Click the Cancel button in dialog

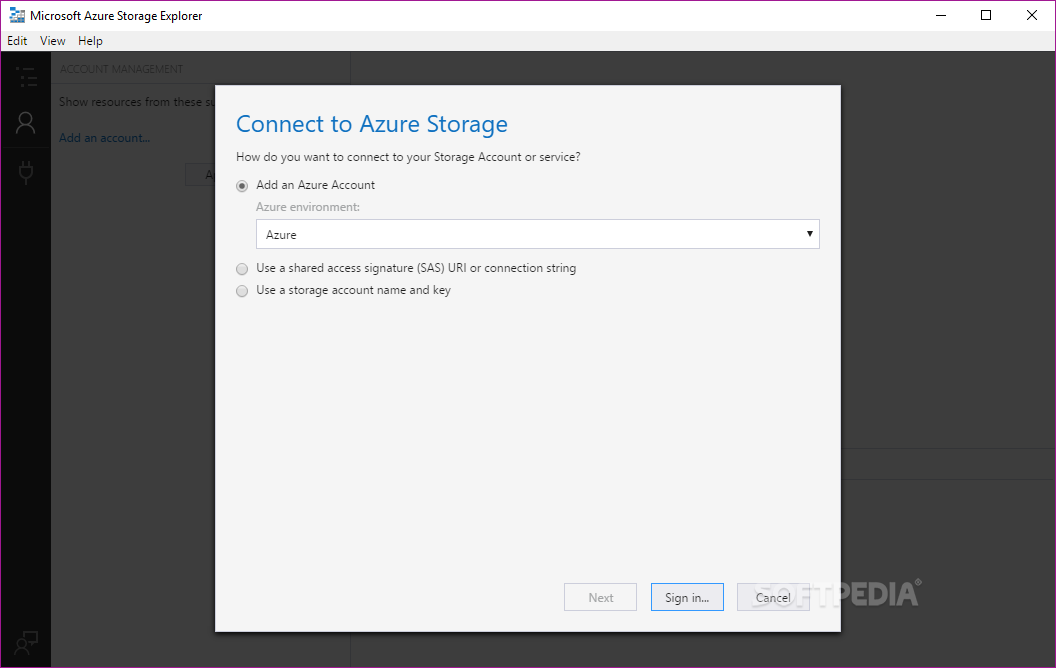[x=773, y=597]
